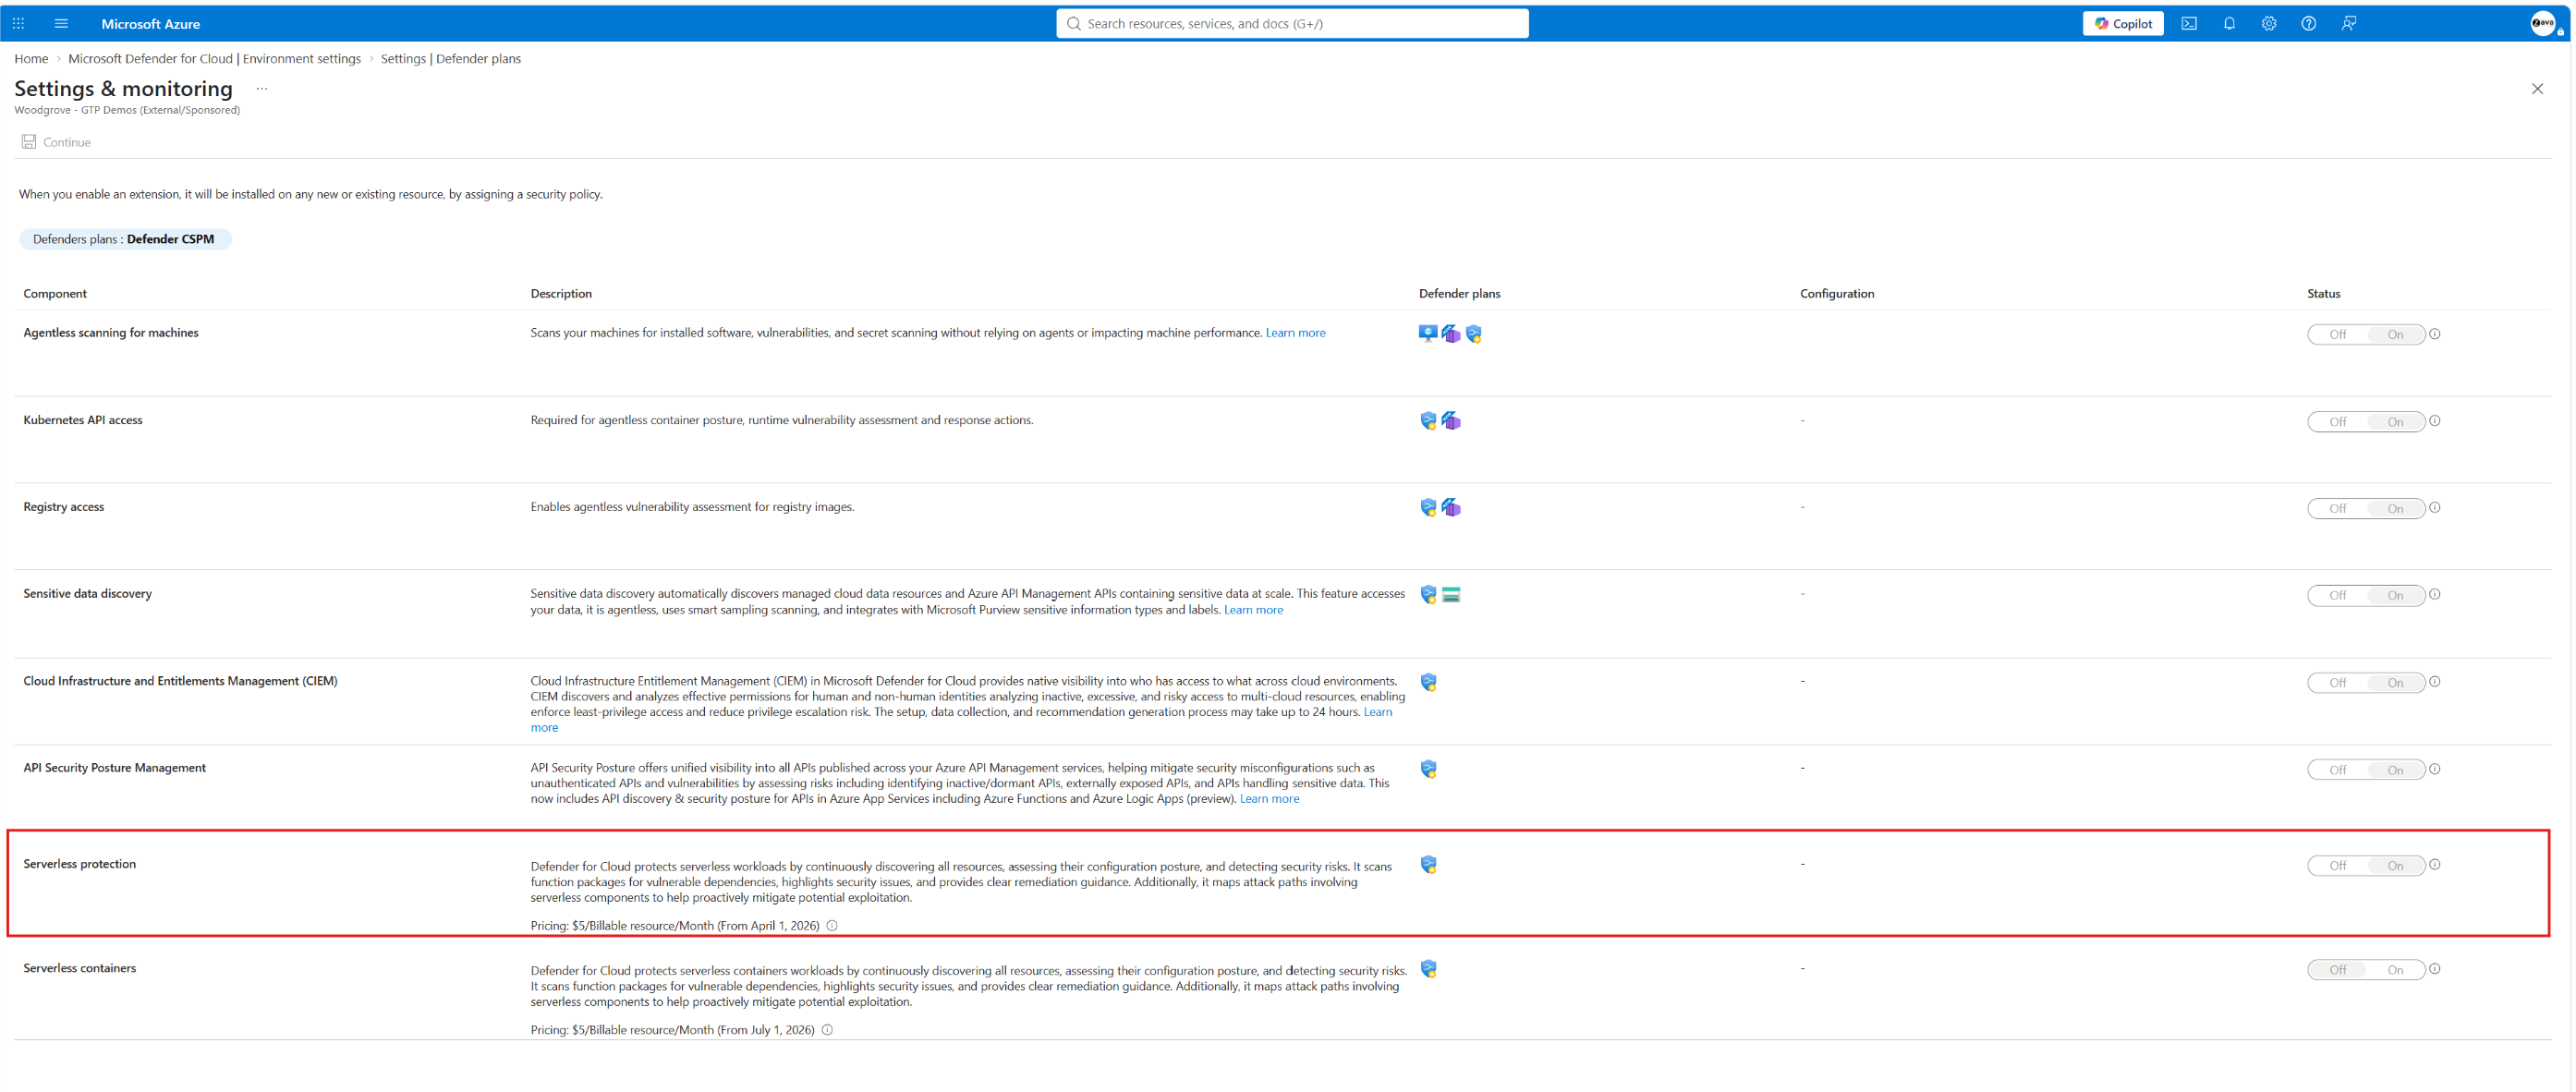
Task: Click the shield plan icon in Registry access row
Action: (x=1428, y=508)
